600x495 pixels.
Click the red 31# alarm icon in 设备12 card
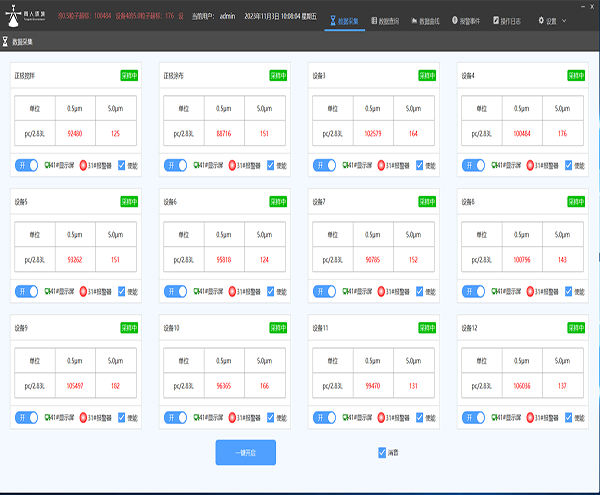530,417
